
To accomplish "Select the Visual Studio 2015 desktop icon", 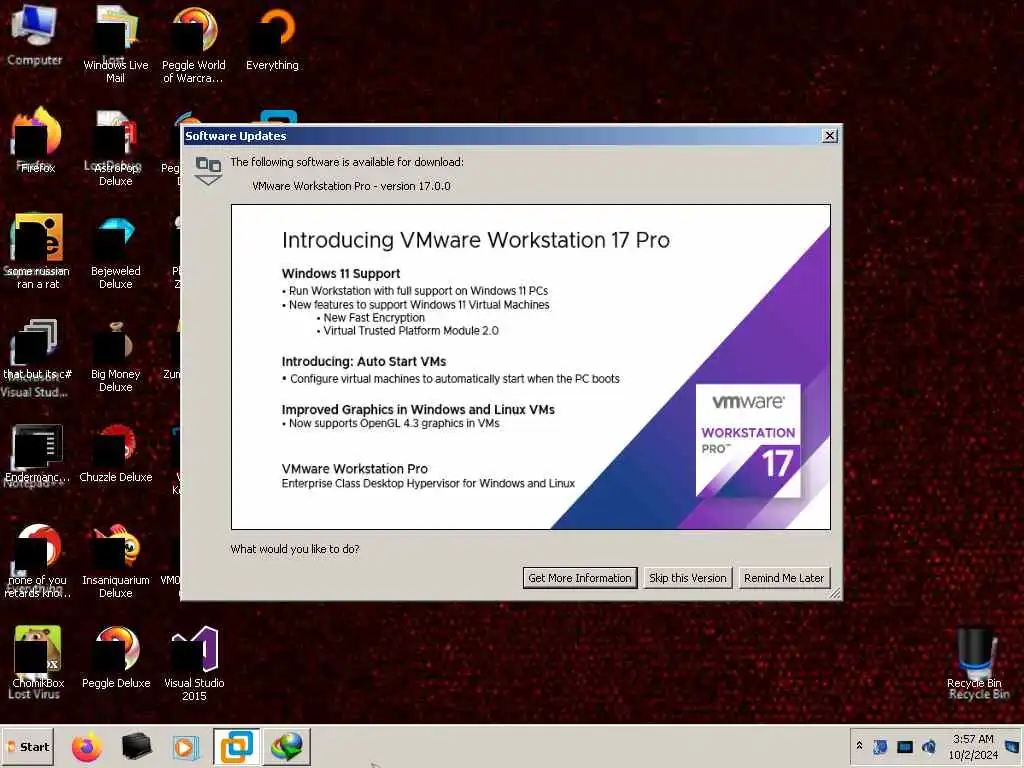I will pos(194,663).
